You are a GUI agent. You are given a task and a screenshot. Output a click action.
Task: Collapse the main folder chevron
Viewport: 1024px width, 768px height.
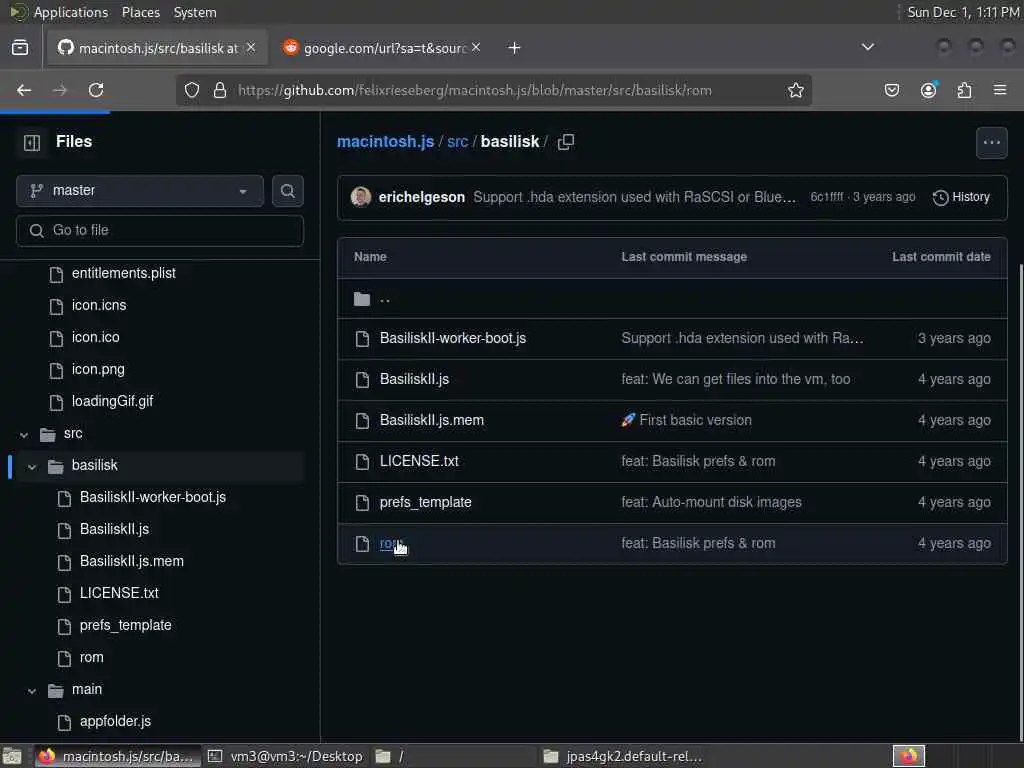point(32,690)
